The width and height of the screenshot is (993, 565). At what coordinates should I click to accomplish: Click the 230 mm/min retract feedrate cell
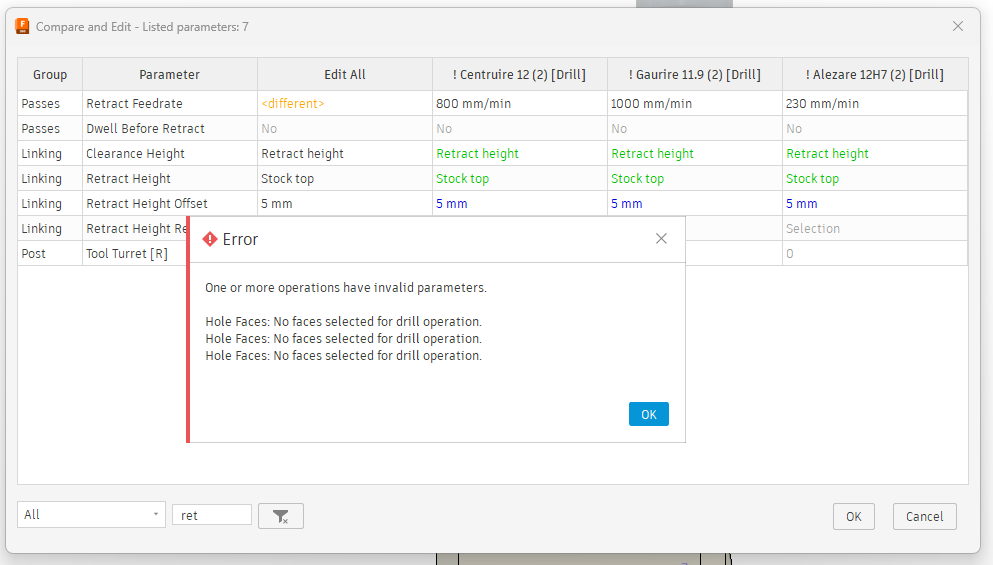pos(875,103)
